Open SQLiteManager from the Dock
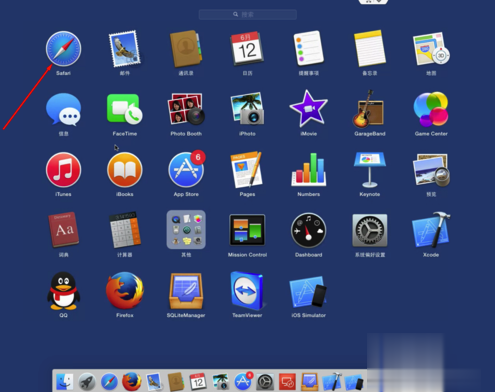495x392 pixels. [x=310, y=381]
